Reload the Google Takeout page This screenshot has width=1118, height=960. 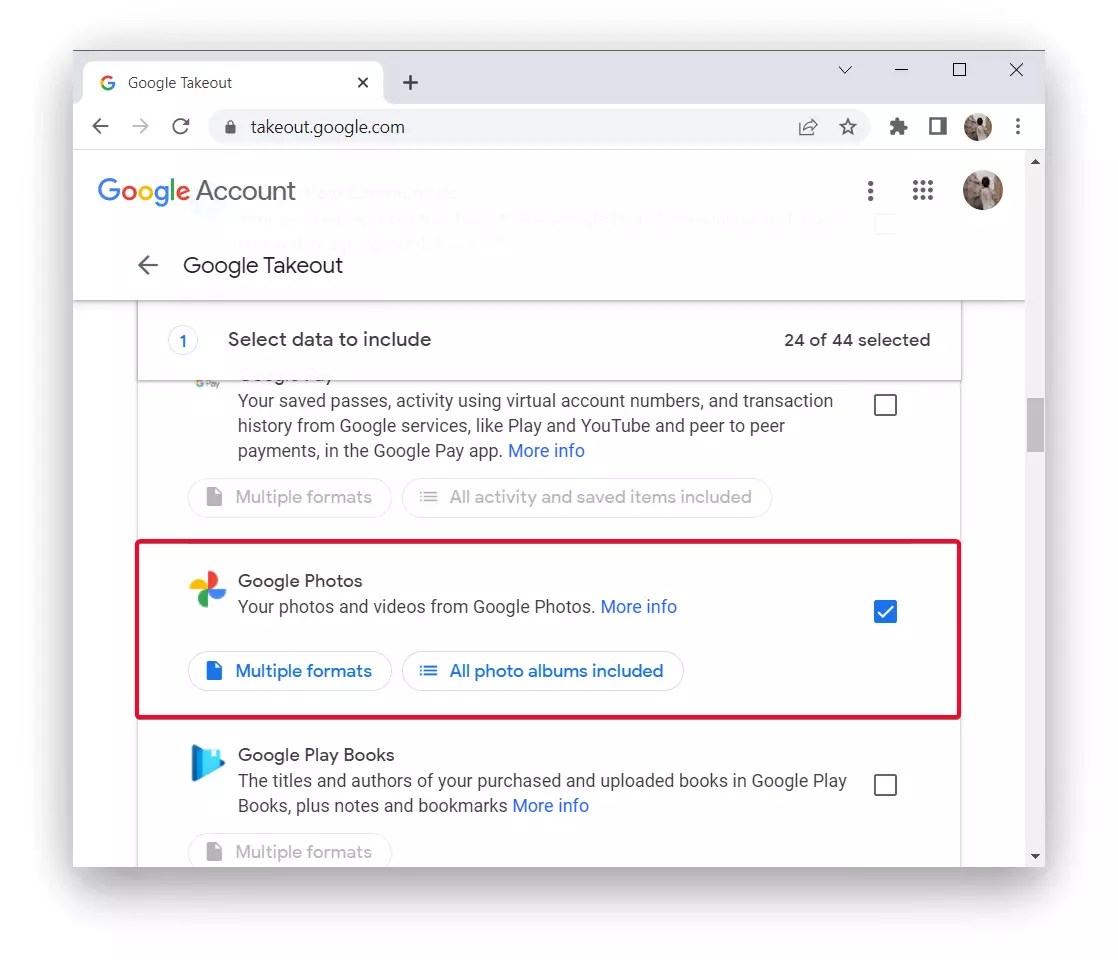[180, 126]
